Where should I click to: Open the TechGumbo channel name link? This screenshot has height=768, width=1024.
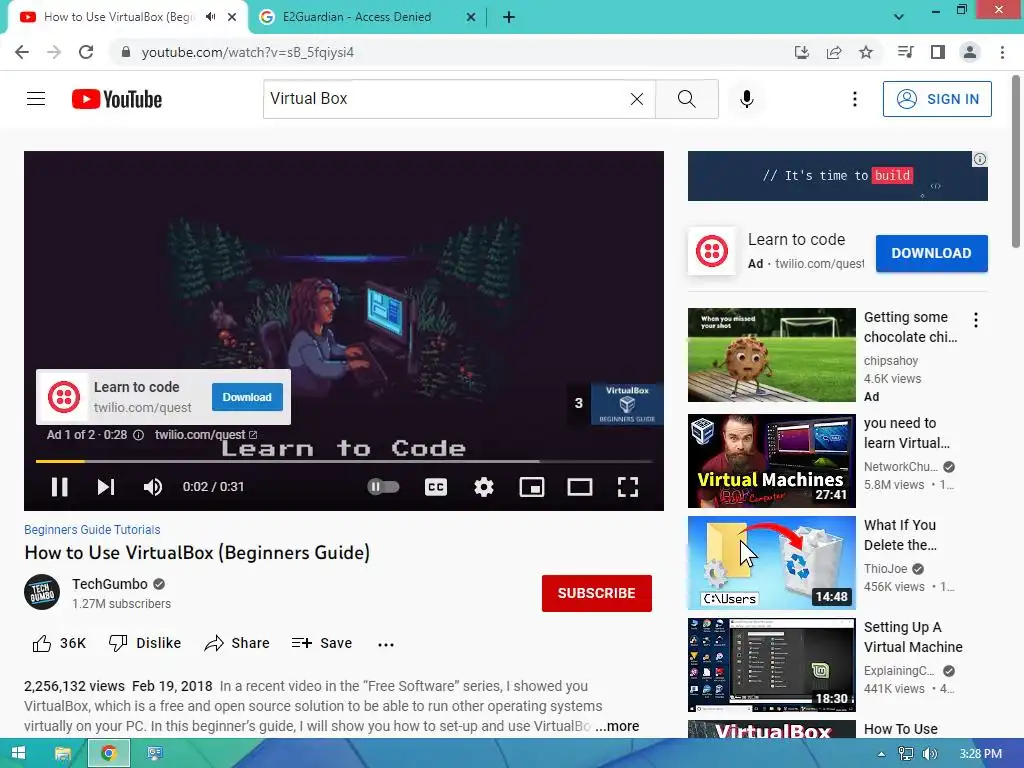pos(110,584)
